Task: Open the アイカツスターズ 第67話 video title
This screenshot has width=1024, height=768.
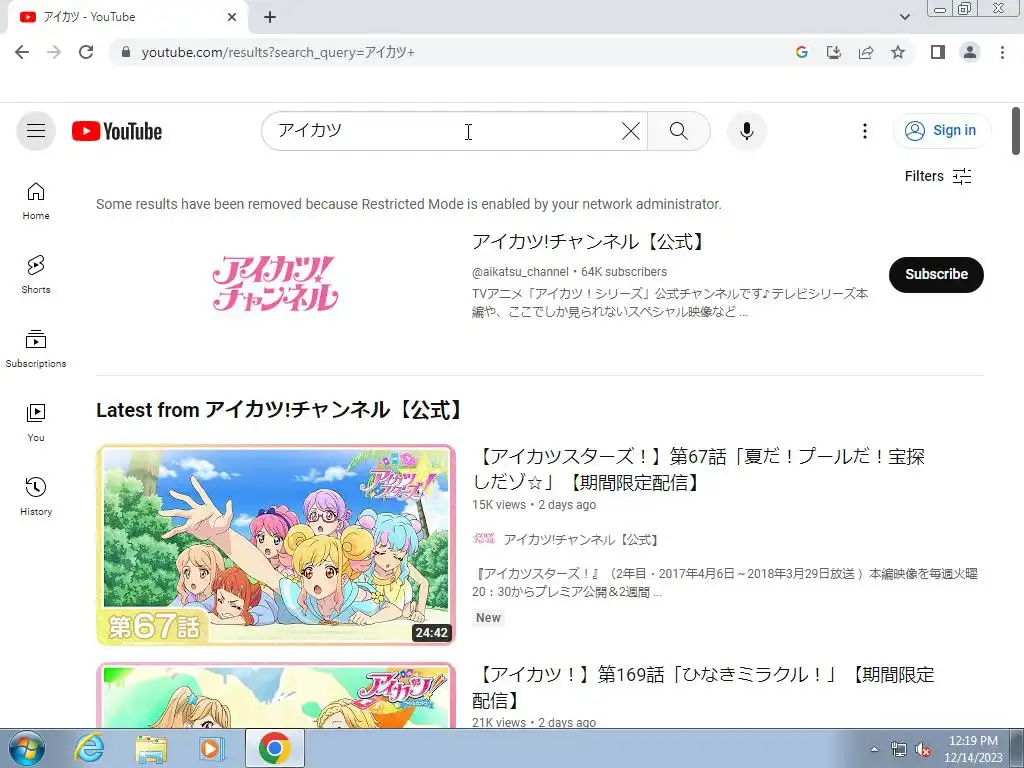Action: [x=699, y=469]
